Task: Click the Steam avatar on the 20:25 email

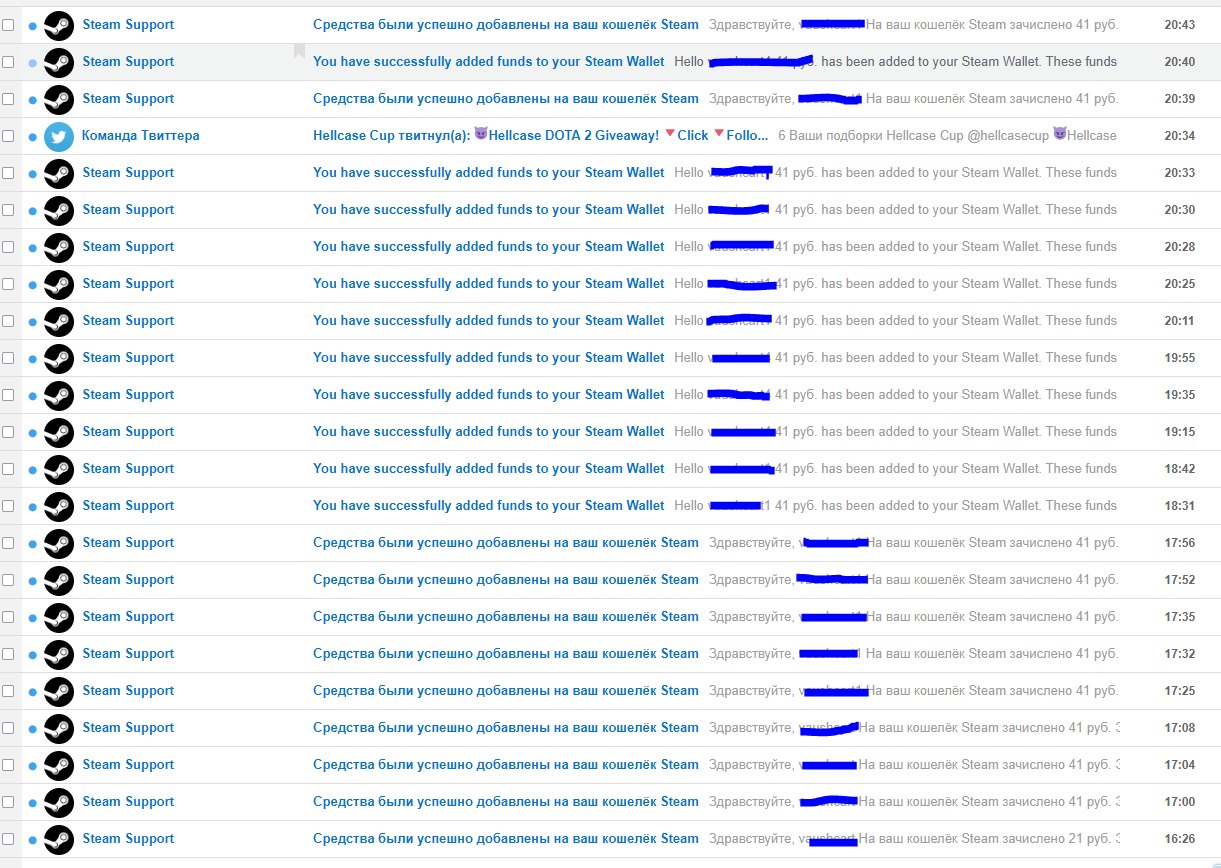Action: click(59, 284)
